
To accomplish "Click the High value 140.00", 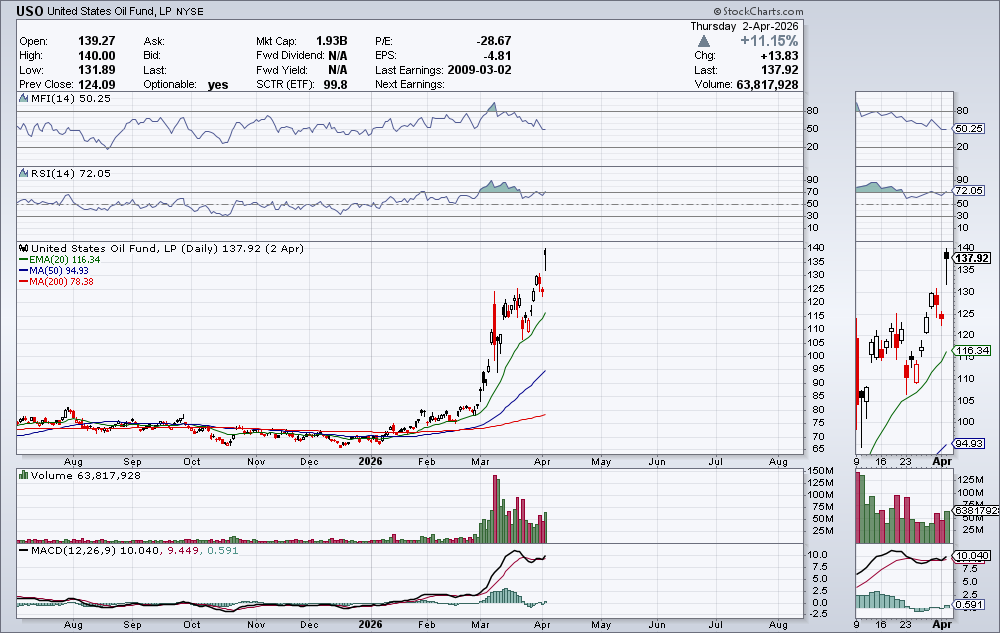I will 96,55.
